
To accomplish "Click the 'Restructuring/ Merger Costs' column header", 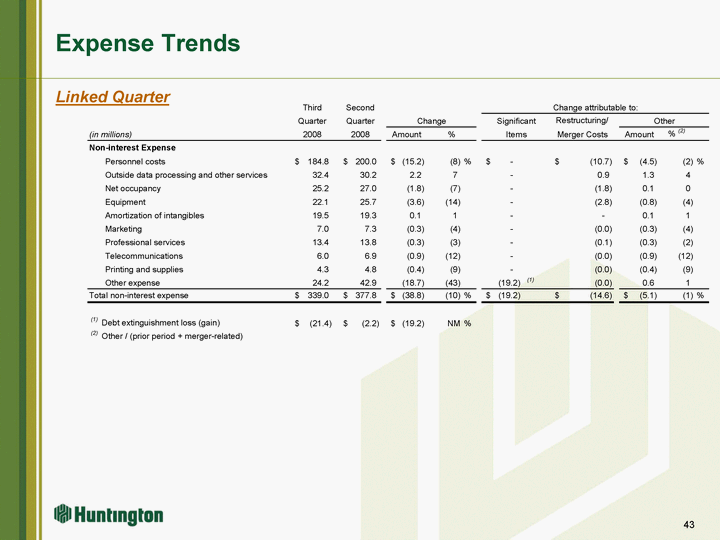I will [x=582, y=128].
